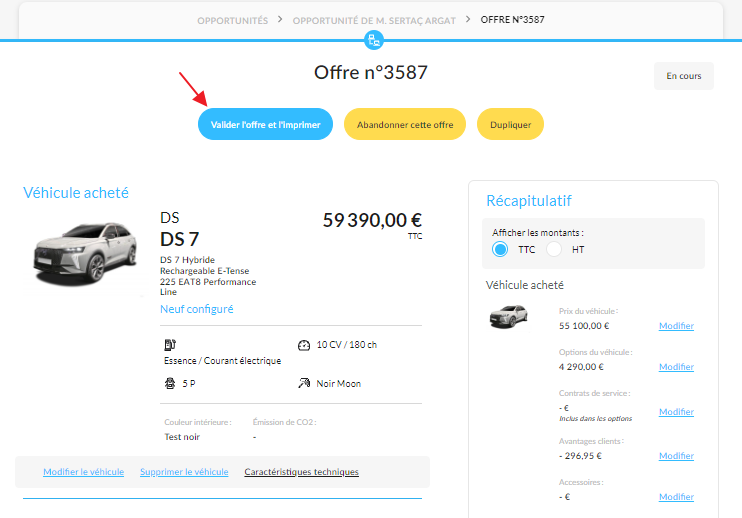Click the - 296,95 € client advantage value

click(x=580, y=456)
